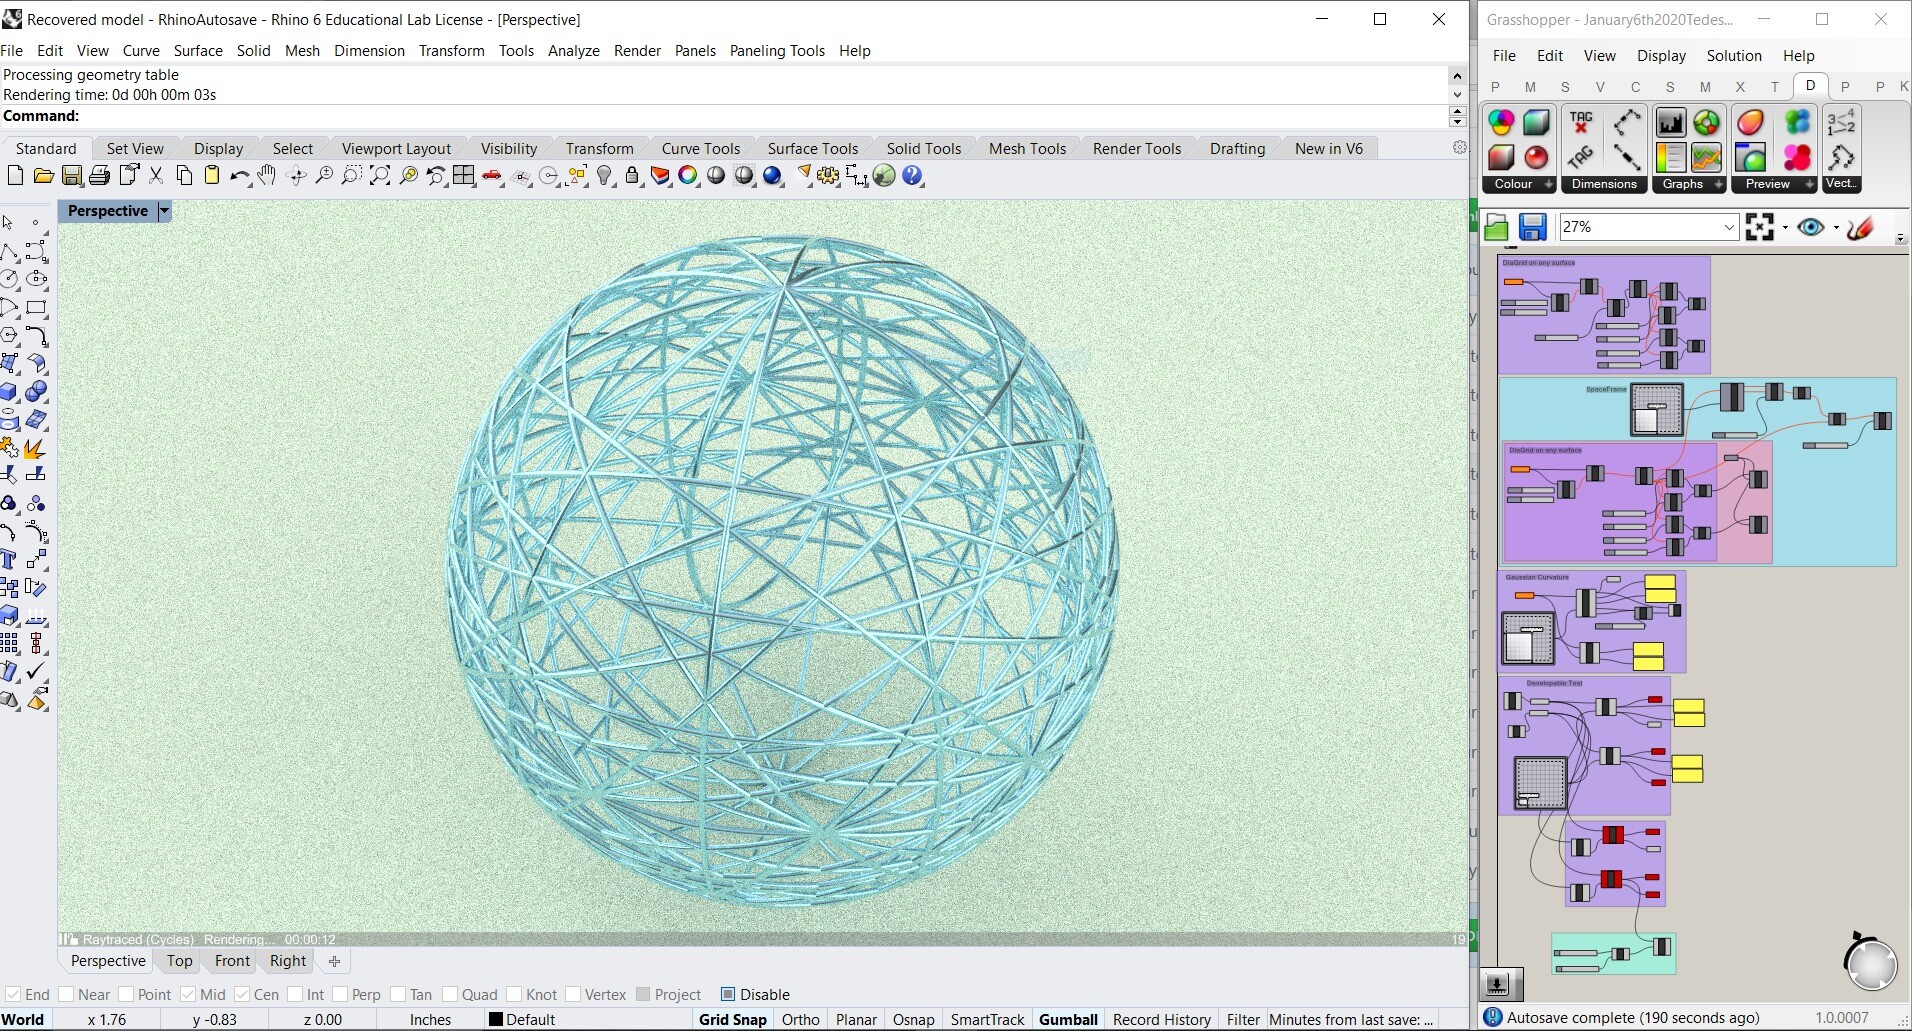This screenshot has width=1912, height=1031.
Task: Open the 27% zoom dropdown
Action: click(x=1729, y=227)
